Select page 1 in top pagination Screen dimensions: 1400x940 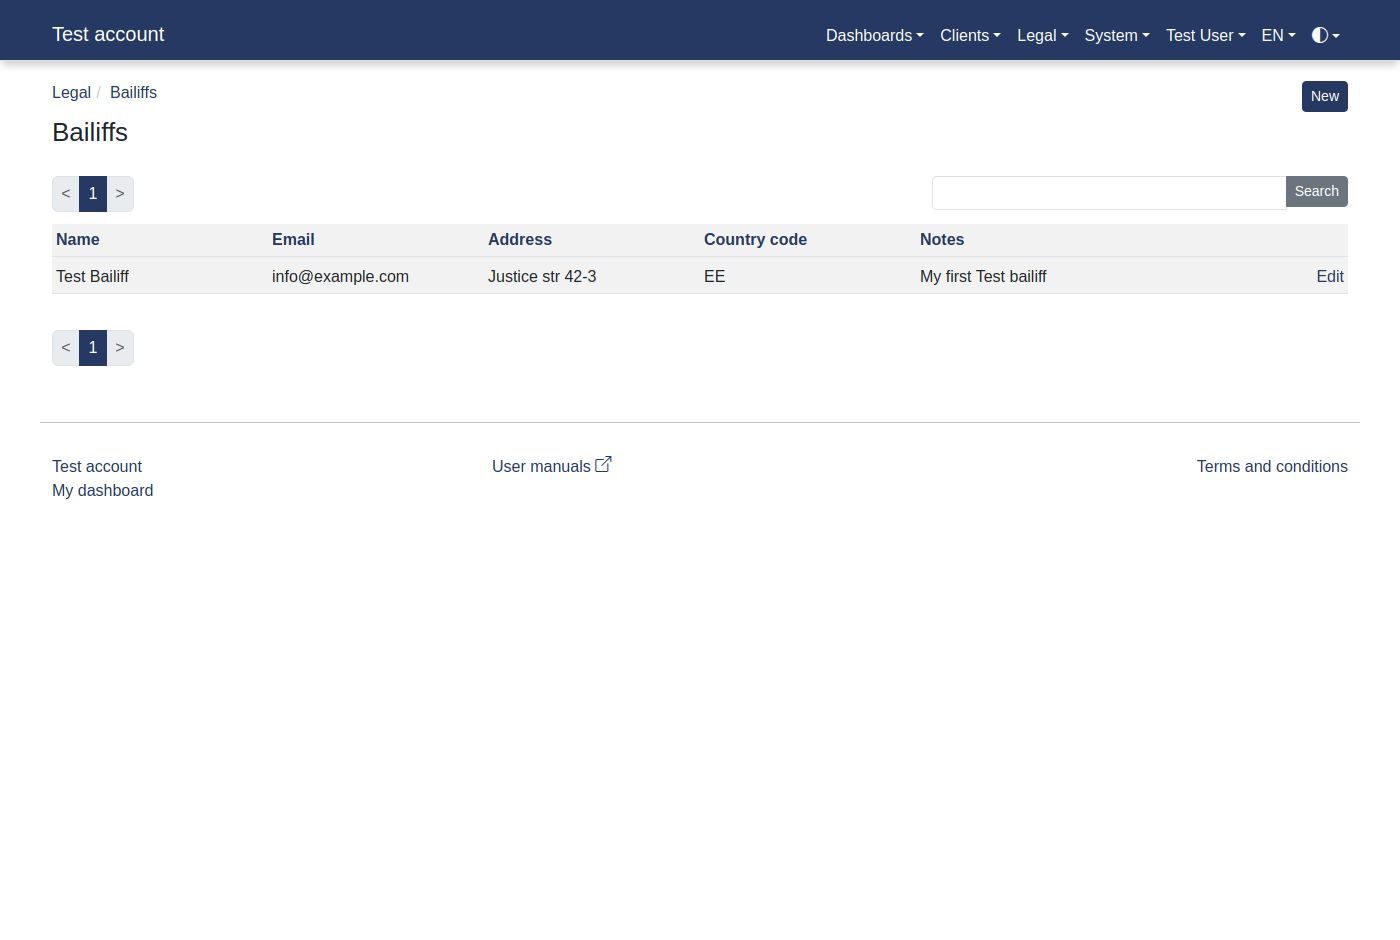[x=92, y=193]
